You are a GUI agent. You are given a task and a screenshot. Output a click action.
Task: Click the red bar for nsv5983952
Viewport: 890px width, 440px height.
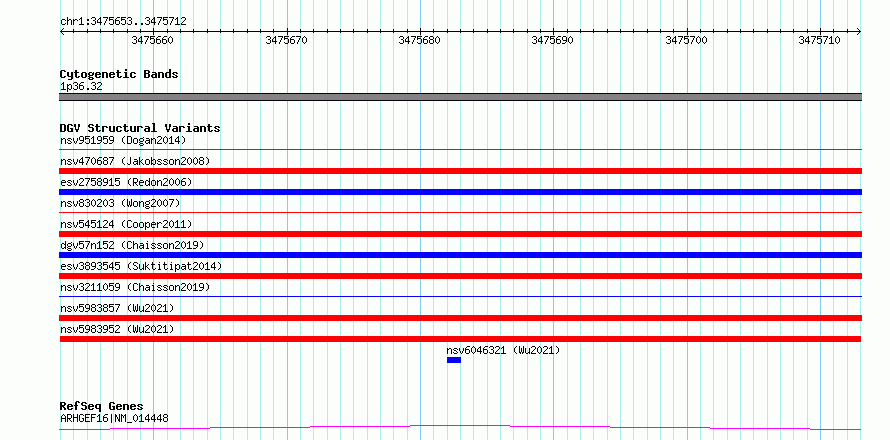click(460, 339)
